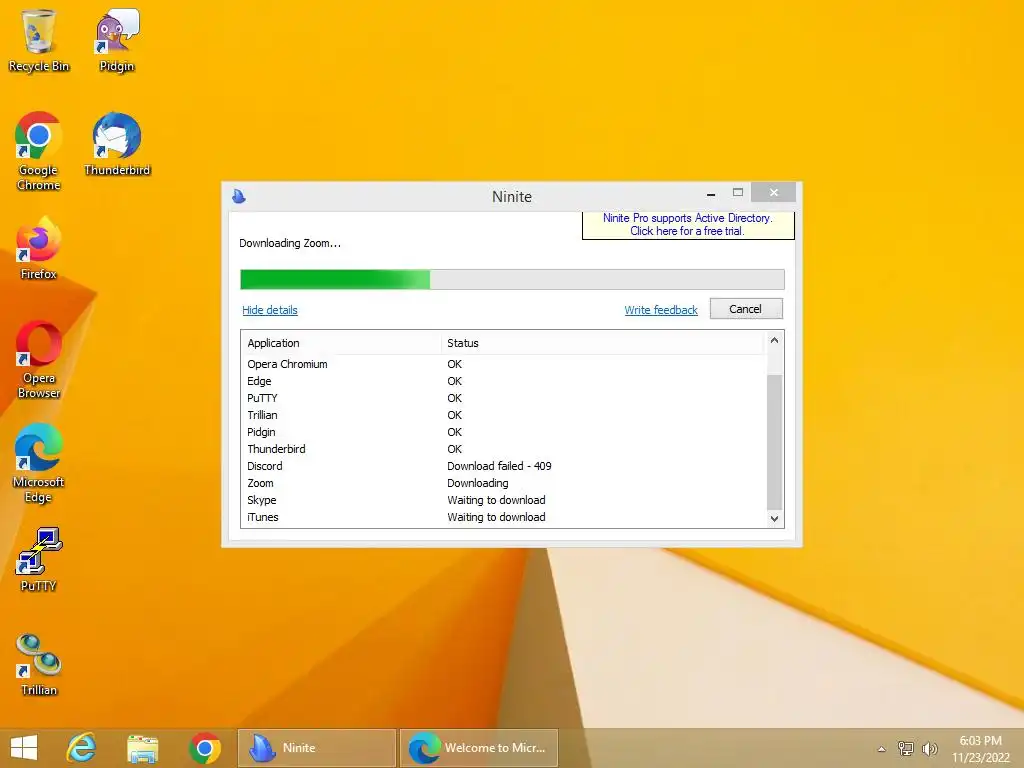Select the Microsoft Edge desktop shortcut
1024x768 pixels.
pos(39,463)
